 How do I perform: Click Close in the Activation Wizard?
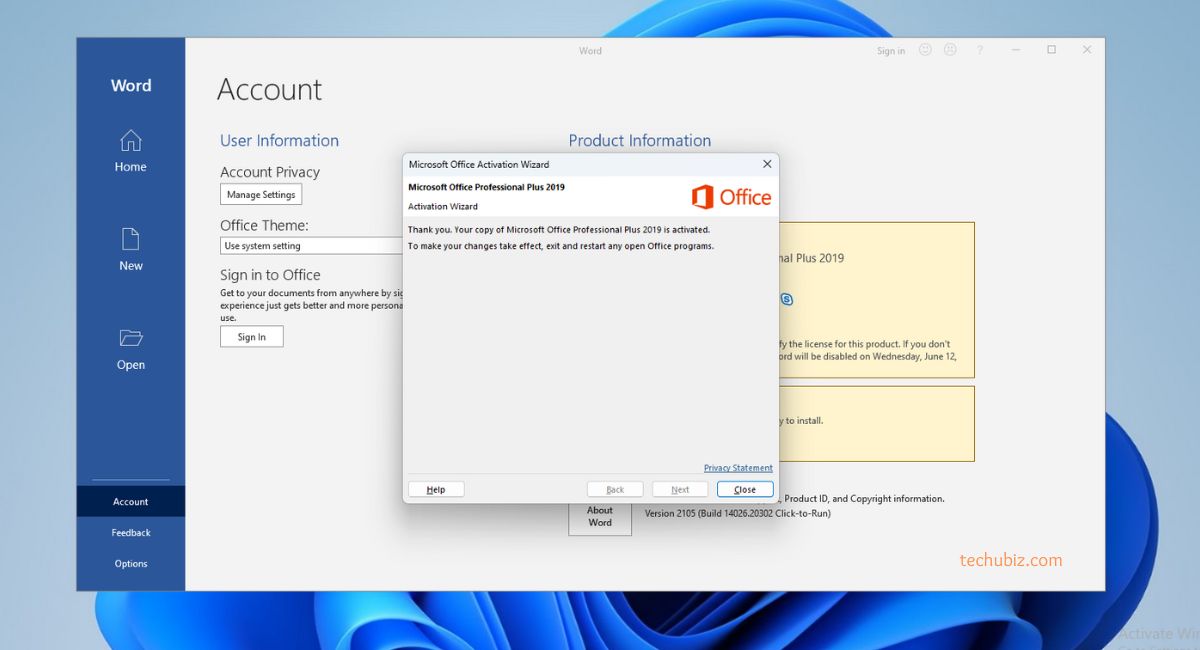(x=745, y=490)
